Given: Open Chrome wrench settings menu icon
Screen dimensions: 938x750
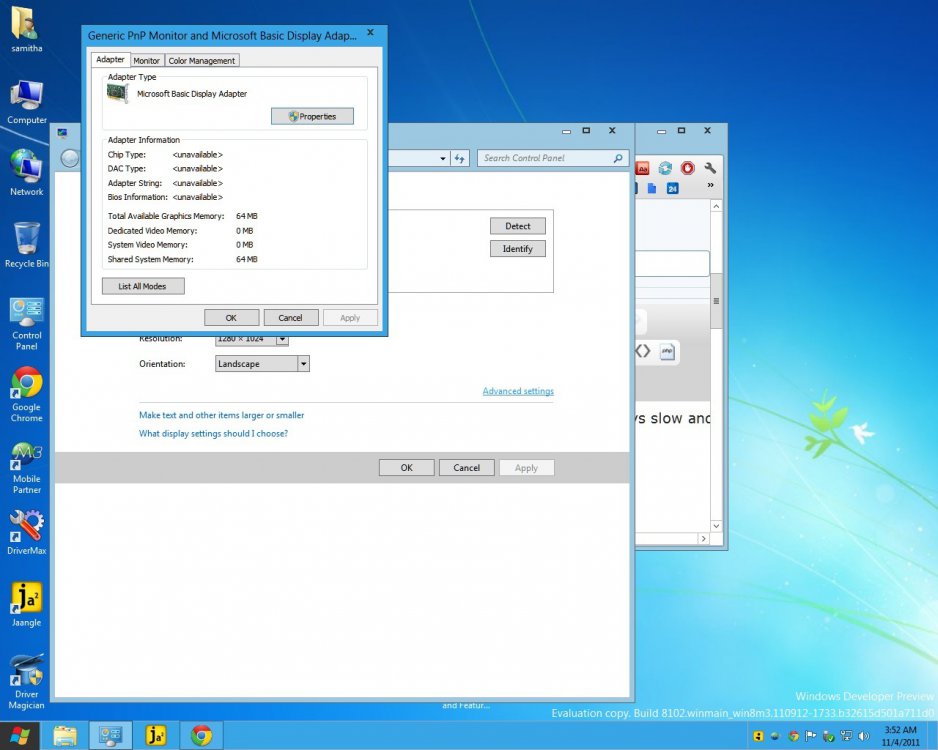Looking at the screenshot, I should (x=710, y=168).
